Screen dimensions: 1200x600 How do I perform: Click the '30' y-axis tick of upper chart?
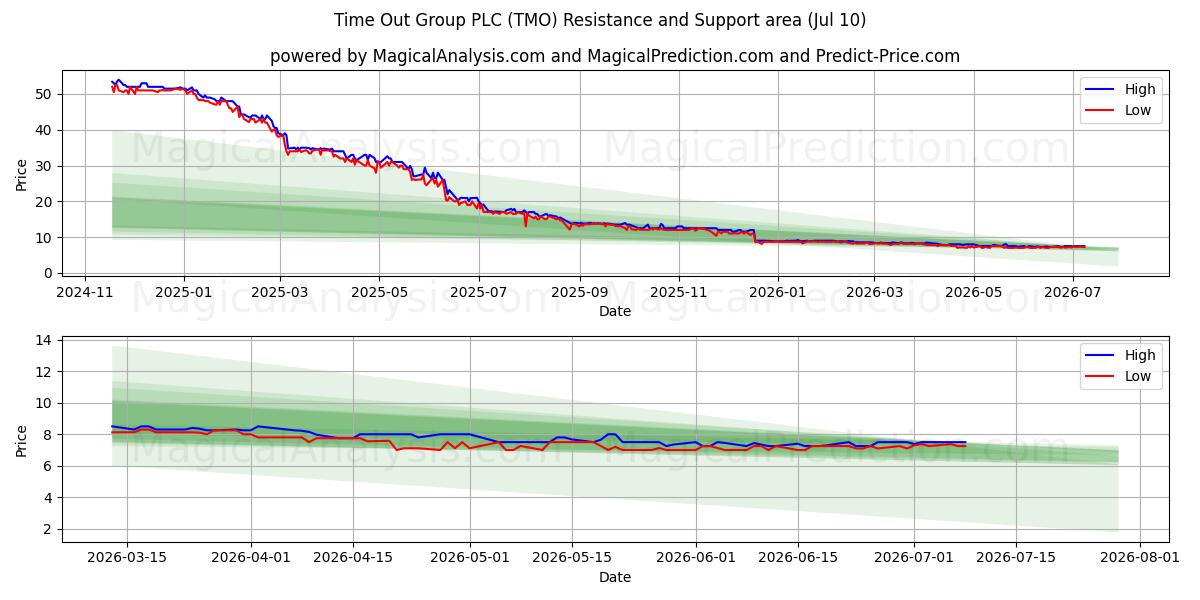(45, 166)
